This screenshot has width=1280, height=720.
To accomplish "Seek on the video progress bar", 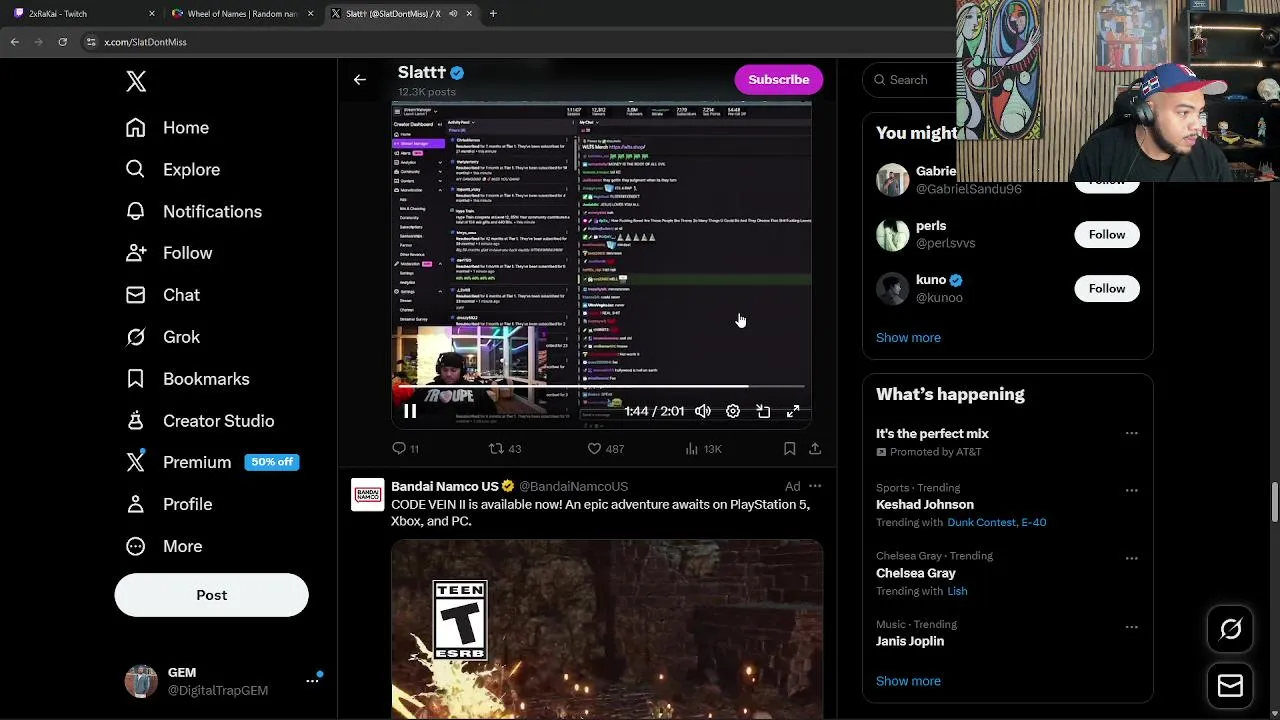I will pyautogui.click(x=601, y=386).
